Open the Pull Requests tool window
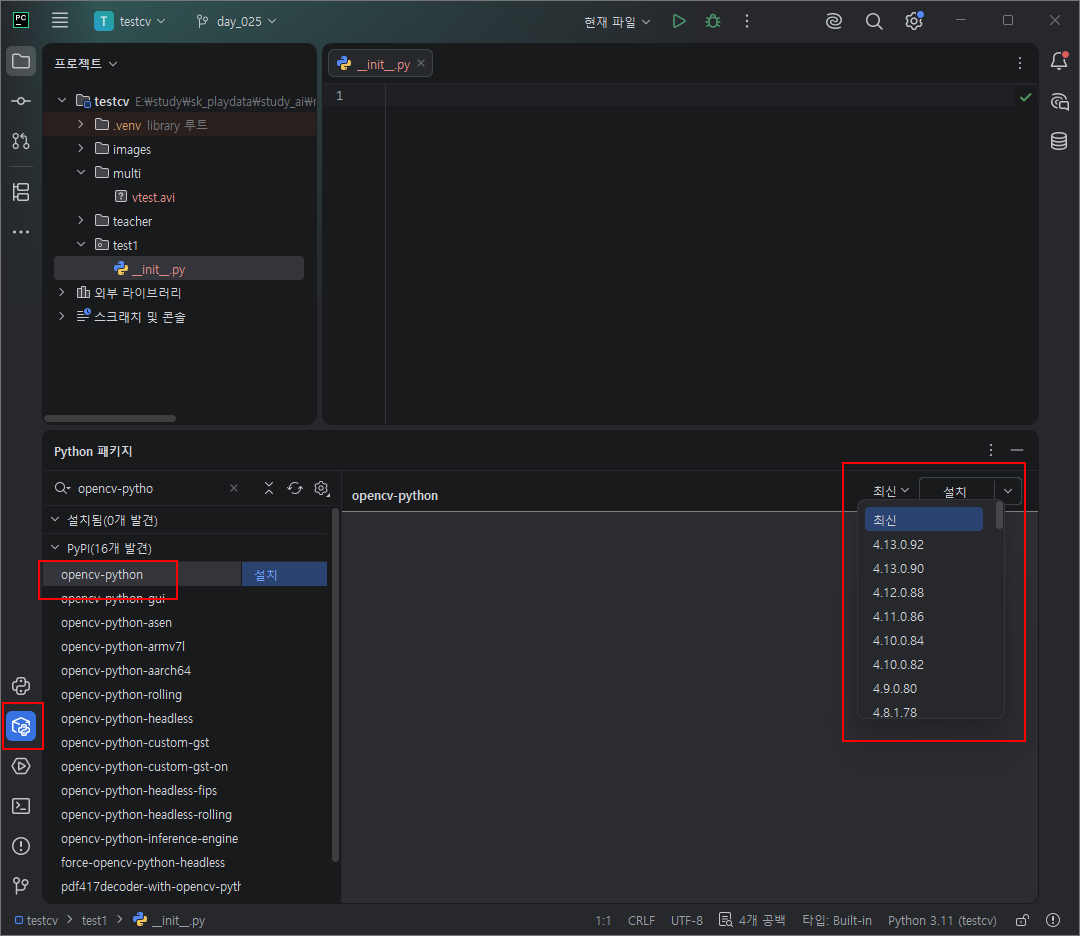1080x936 pixels. pos(21,141)
